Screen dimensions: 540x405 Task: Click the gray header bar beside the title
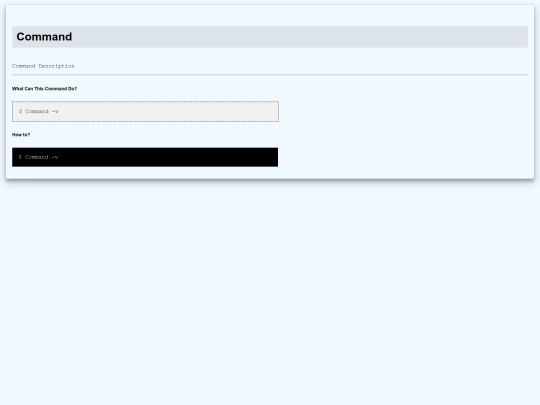coord(300,37)
